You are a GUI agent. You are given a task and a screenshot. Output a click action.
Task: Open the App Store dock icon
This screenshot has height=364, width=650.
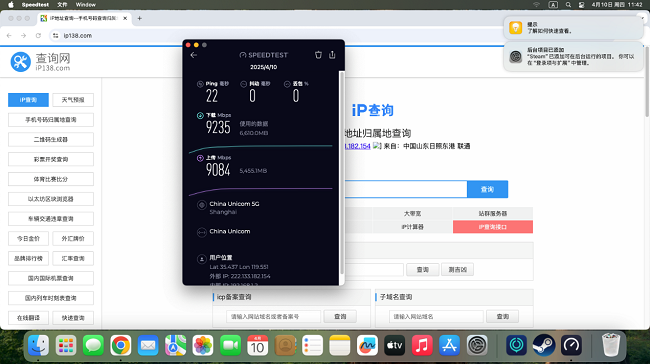pos(449,345)
